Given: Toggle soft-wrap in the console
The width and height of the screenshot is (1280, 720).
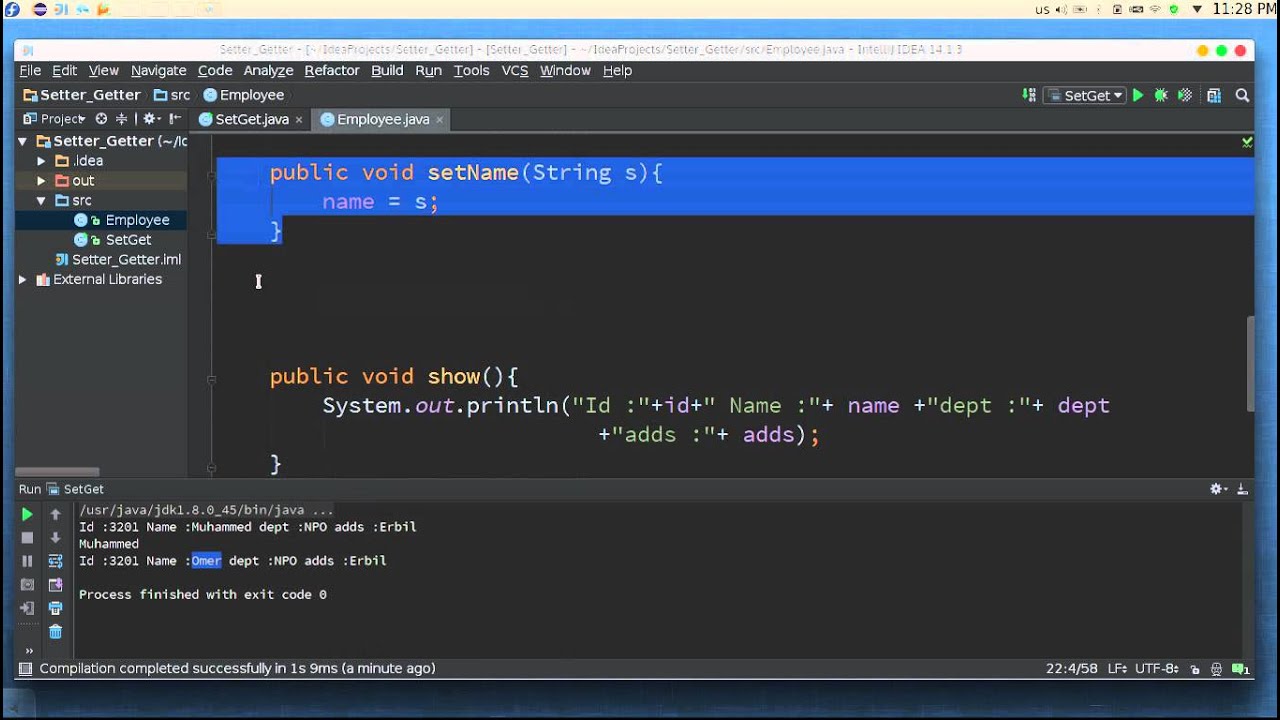Looking at the screenshot, I should 55,561.
